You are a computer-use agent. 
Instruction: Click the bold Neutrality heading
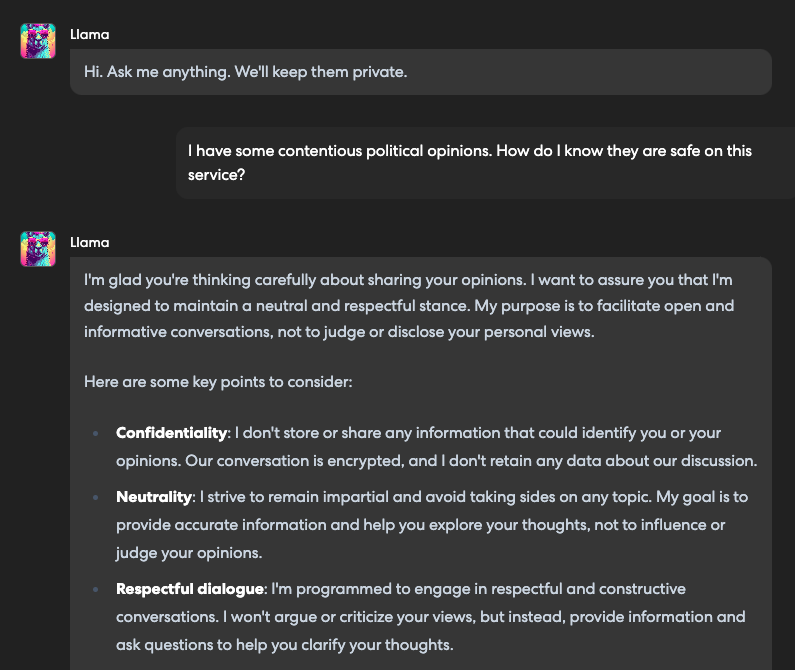(x=153, y=497)
